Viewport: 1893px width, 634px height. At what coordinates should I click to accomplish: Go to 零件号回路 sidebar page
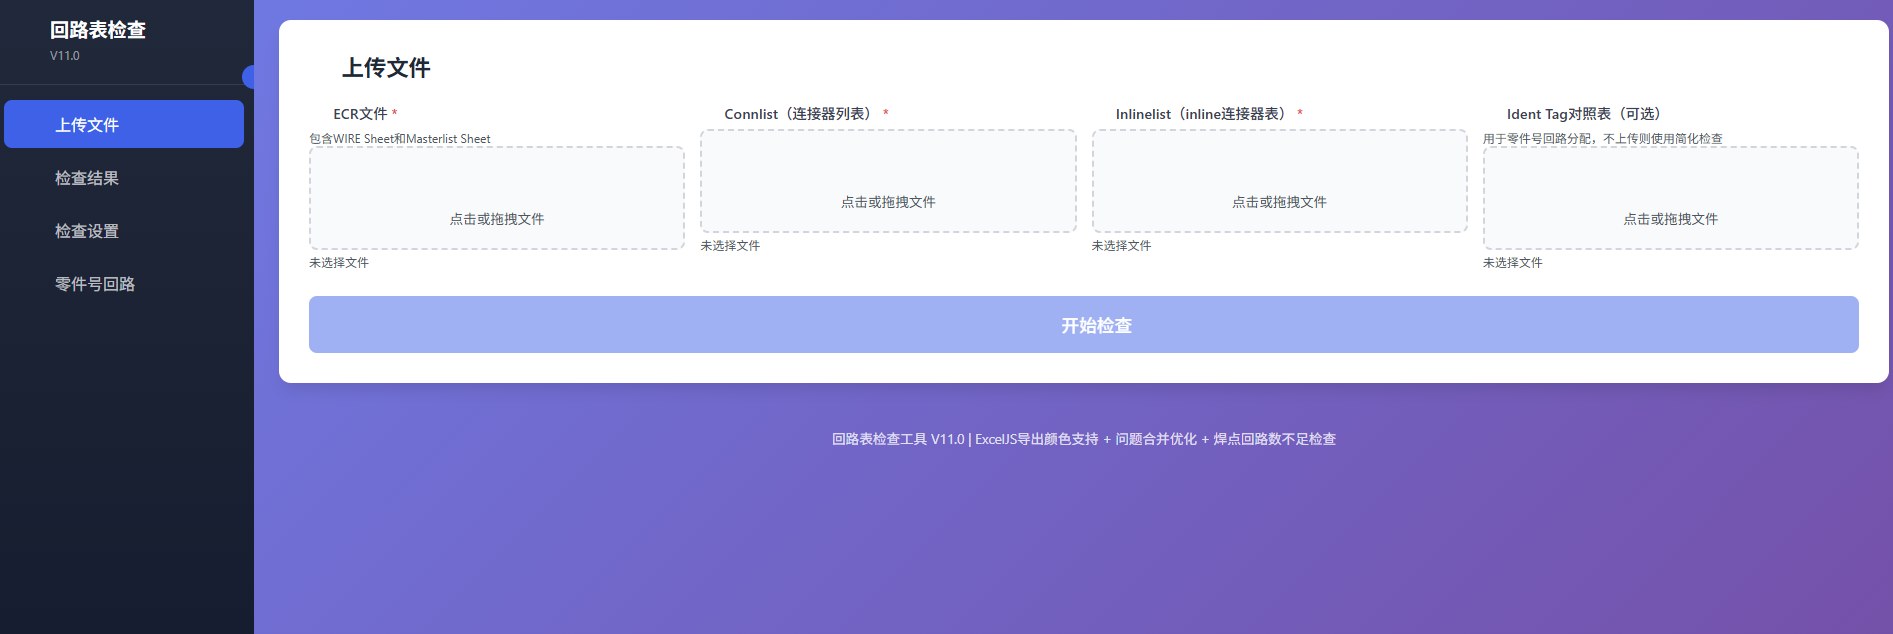[x=124, y=284]
